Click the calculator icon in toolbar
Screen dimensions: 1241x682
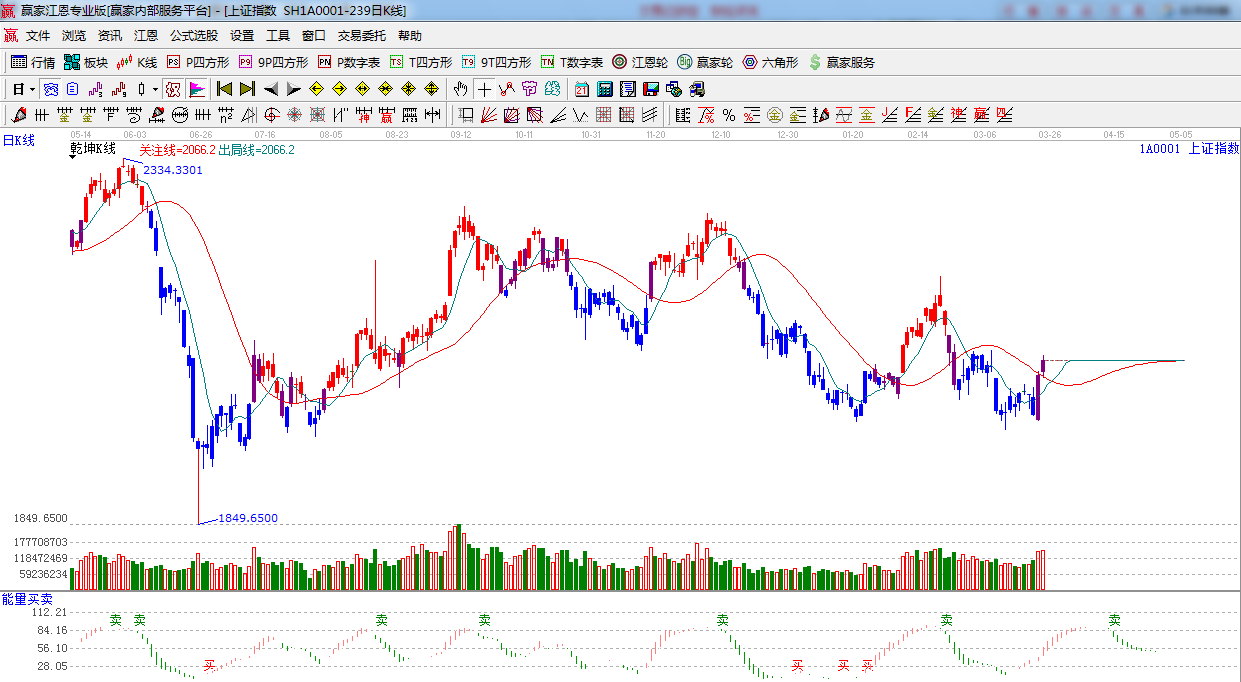[604, 89]
